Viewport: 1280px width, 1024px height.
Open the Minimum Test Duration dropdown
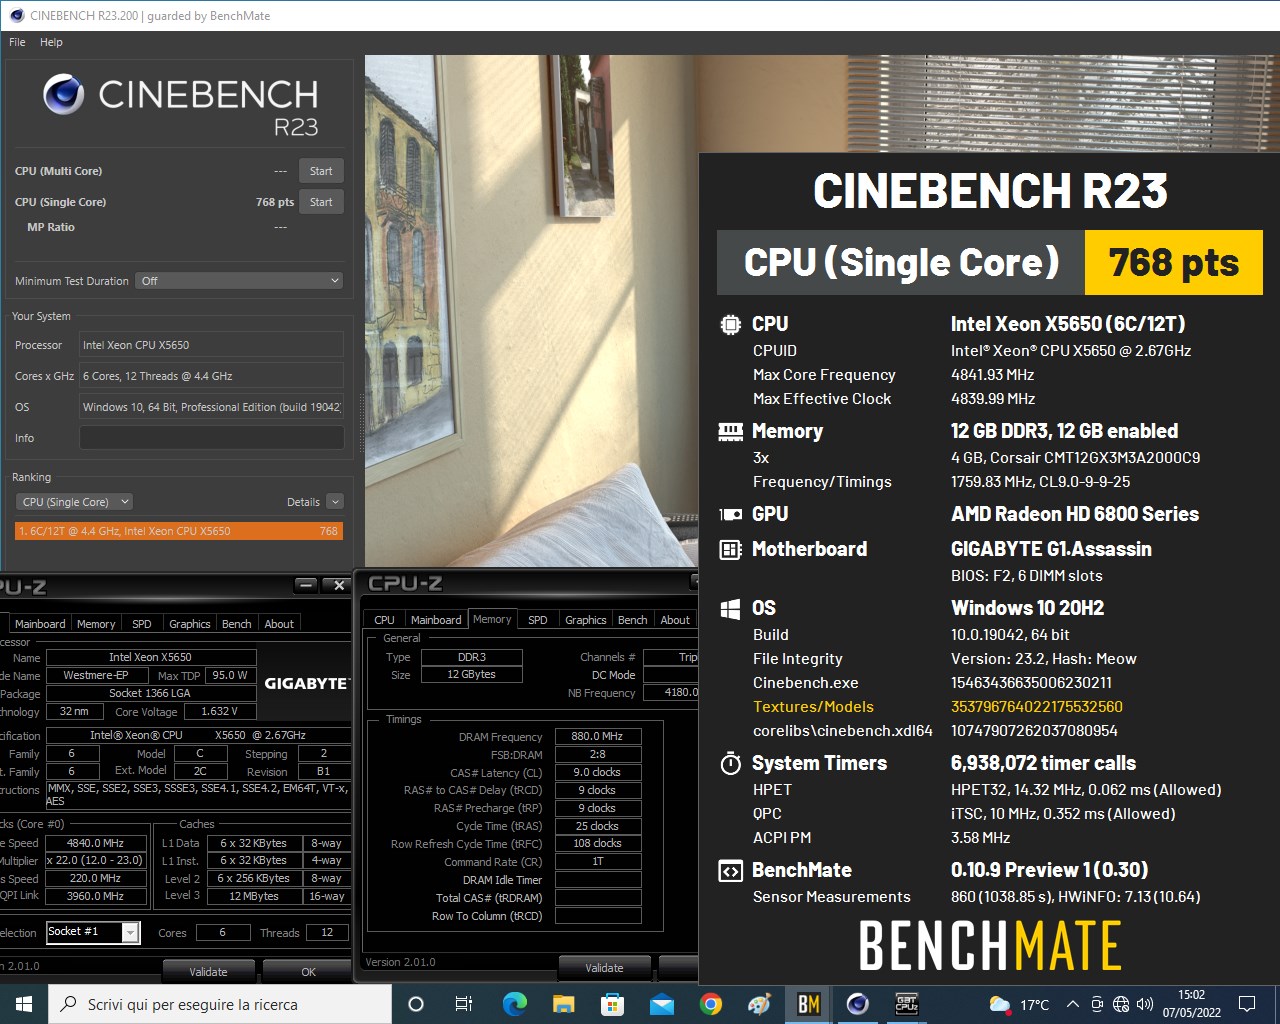click(x=240, y=281)
